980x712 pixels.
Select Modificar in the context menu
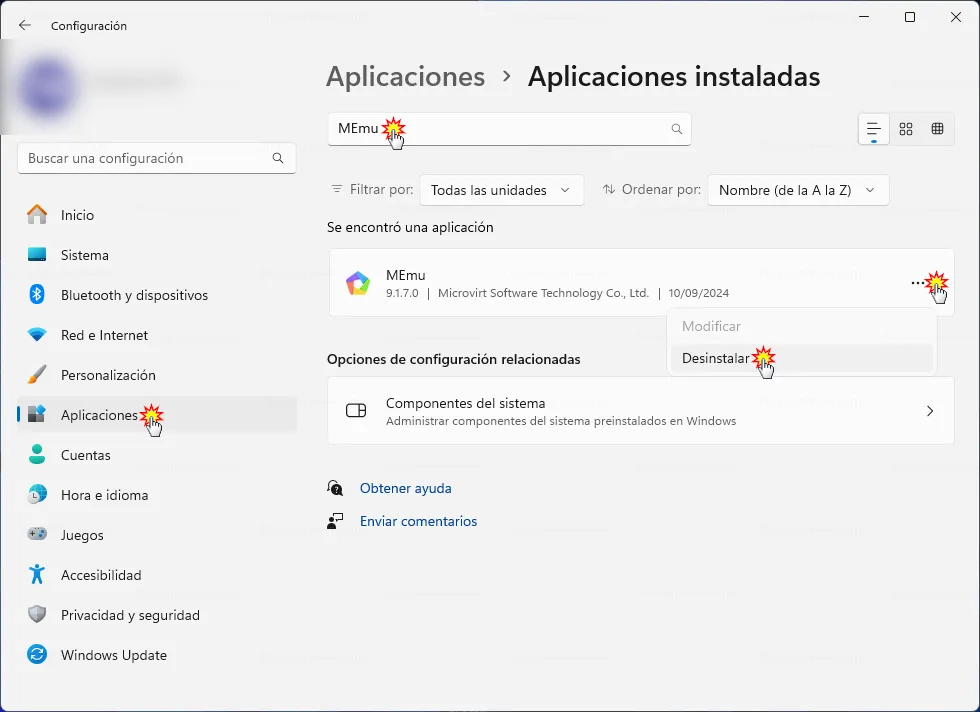point(801,326)
